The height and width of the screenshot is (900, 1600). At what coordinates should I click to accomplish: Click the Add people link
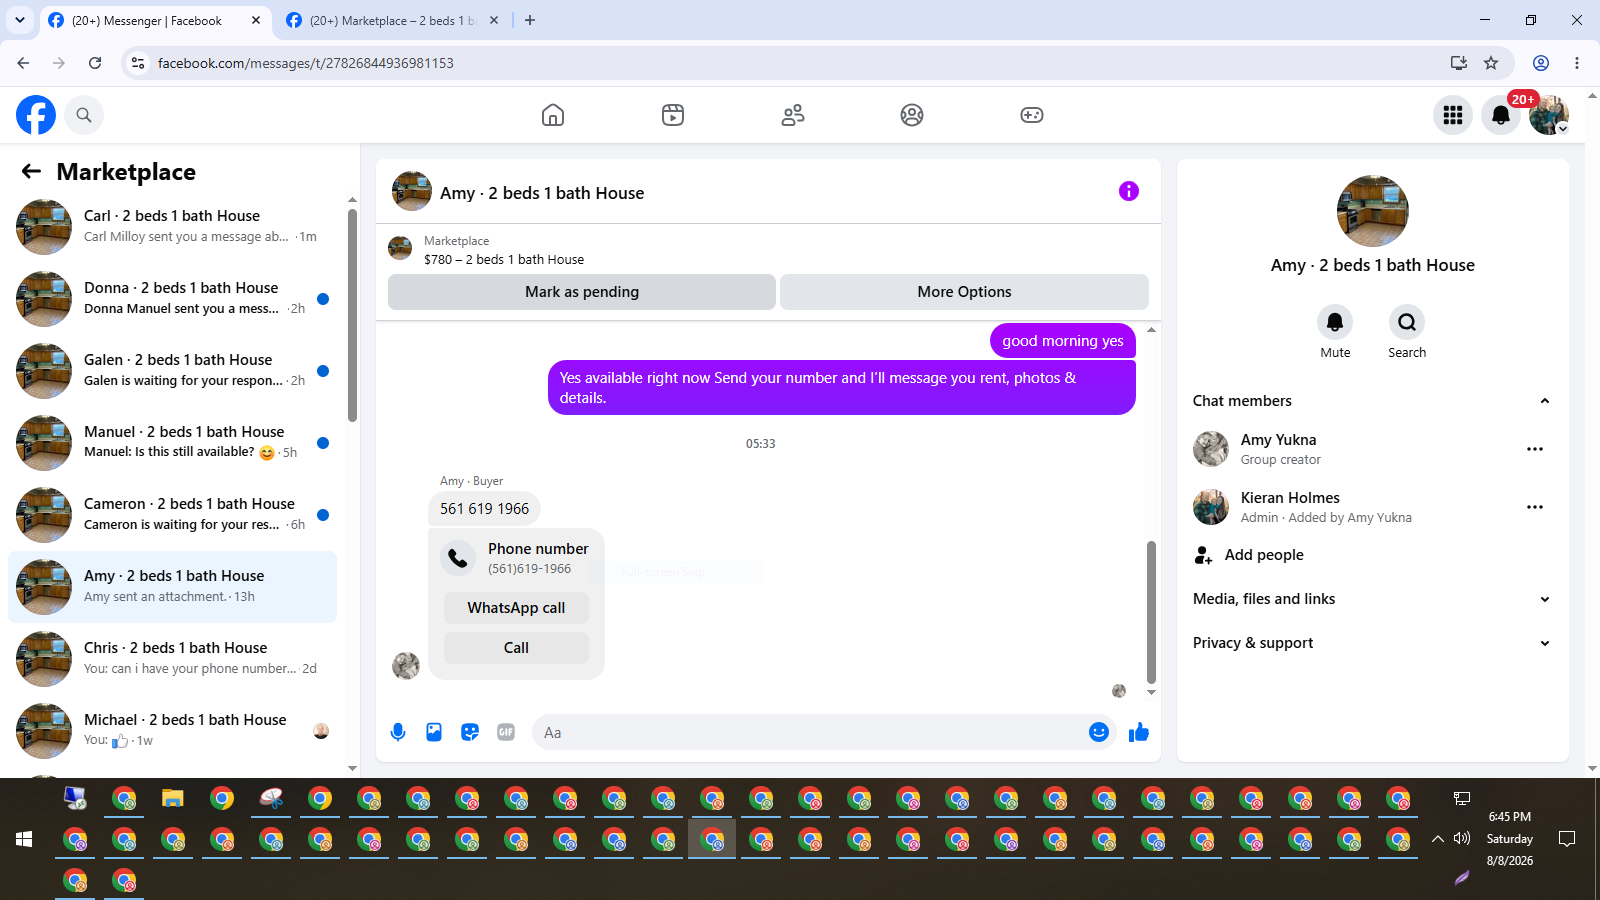[x=1264, y=555]
